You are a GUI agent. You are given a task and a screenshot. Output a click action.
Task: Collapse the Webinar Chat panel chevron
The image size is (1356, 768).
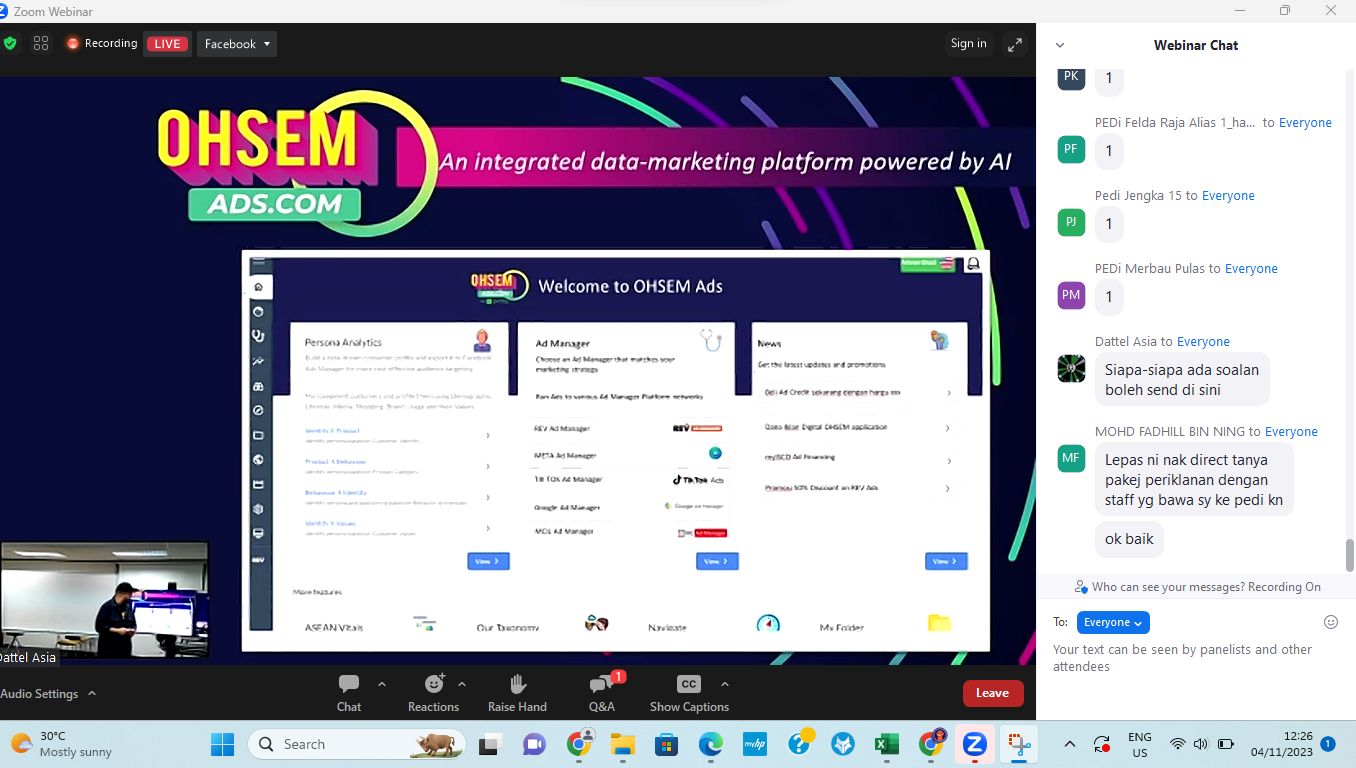click(x=1060, y=45)
